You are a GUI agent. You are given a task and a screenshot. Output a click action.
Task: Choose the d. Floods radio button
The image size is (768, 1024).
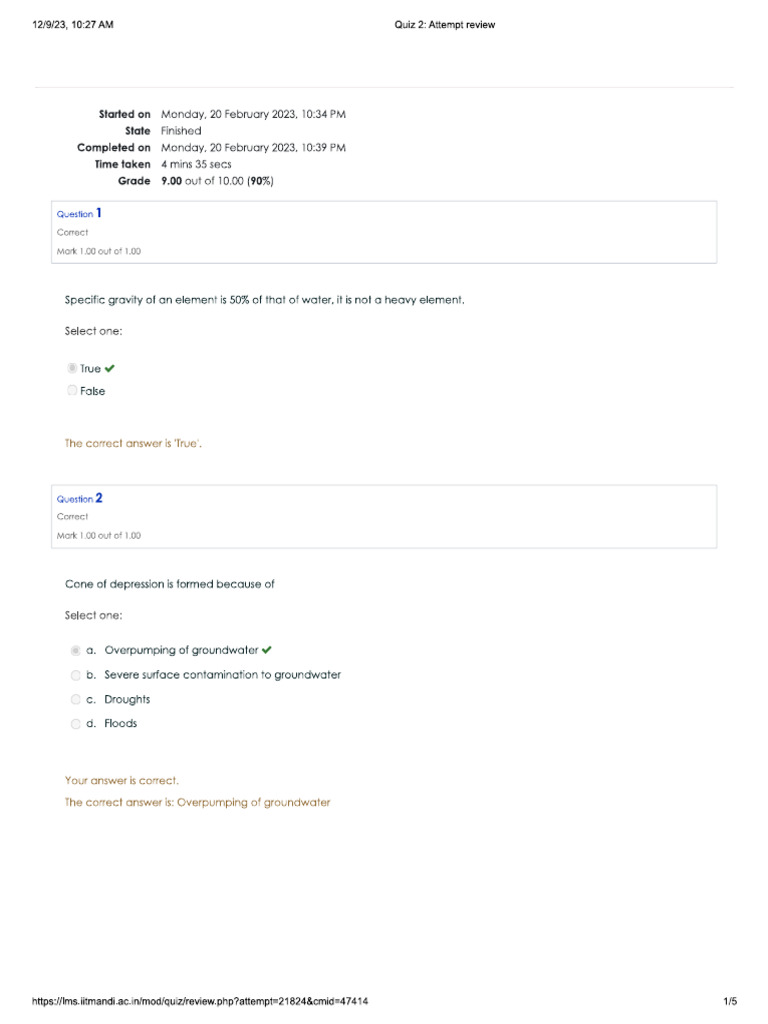coord(76,724)
